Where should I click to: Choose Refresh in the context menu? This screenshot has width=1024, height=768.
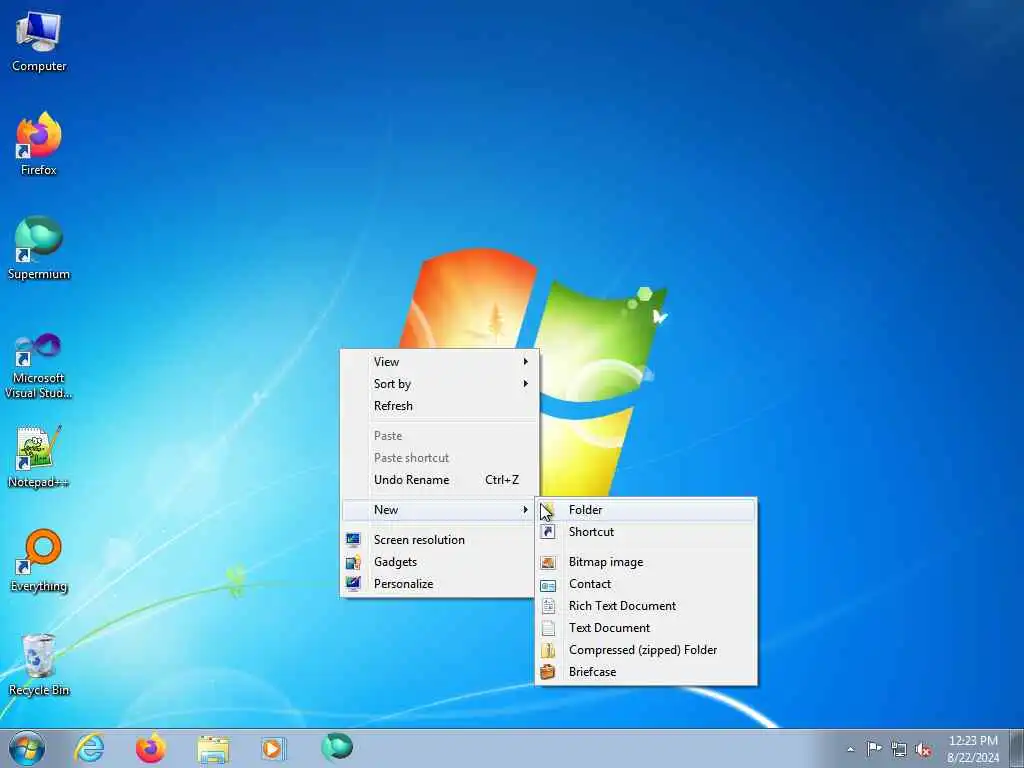[440, 406]
